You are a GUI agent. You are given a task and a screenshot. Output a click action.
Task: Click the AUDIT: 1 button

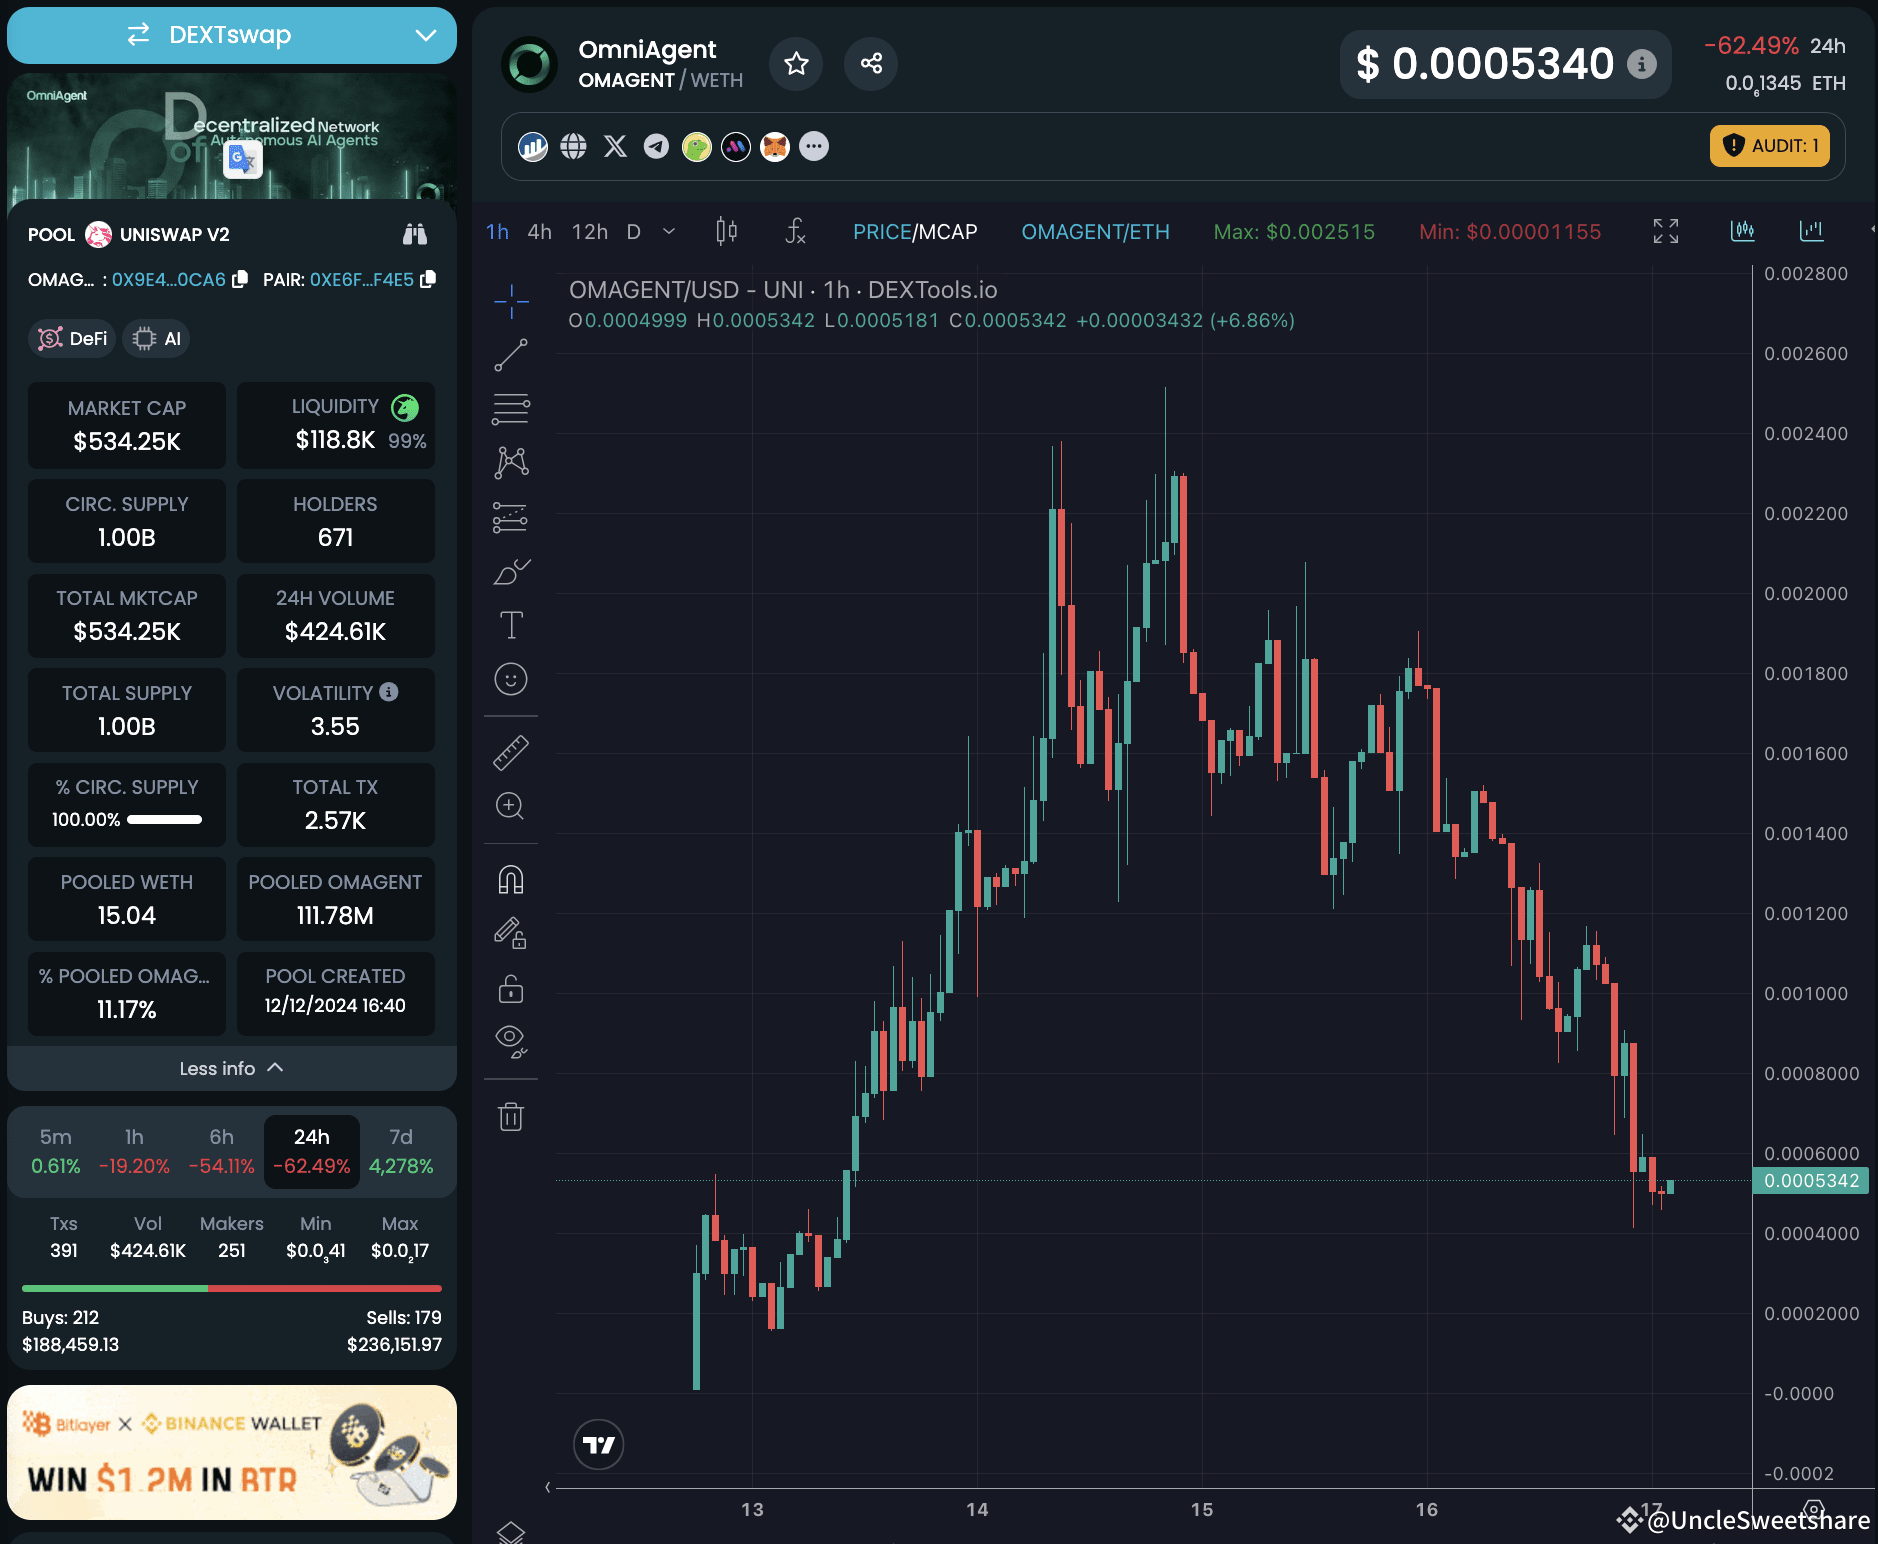(1770, 146)
